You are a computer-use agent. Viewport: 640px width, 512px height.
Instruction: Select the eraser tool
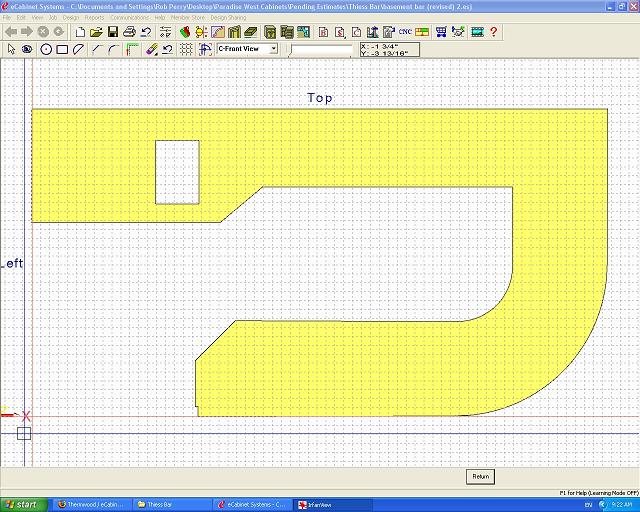click(151, 49)
